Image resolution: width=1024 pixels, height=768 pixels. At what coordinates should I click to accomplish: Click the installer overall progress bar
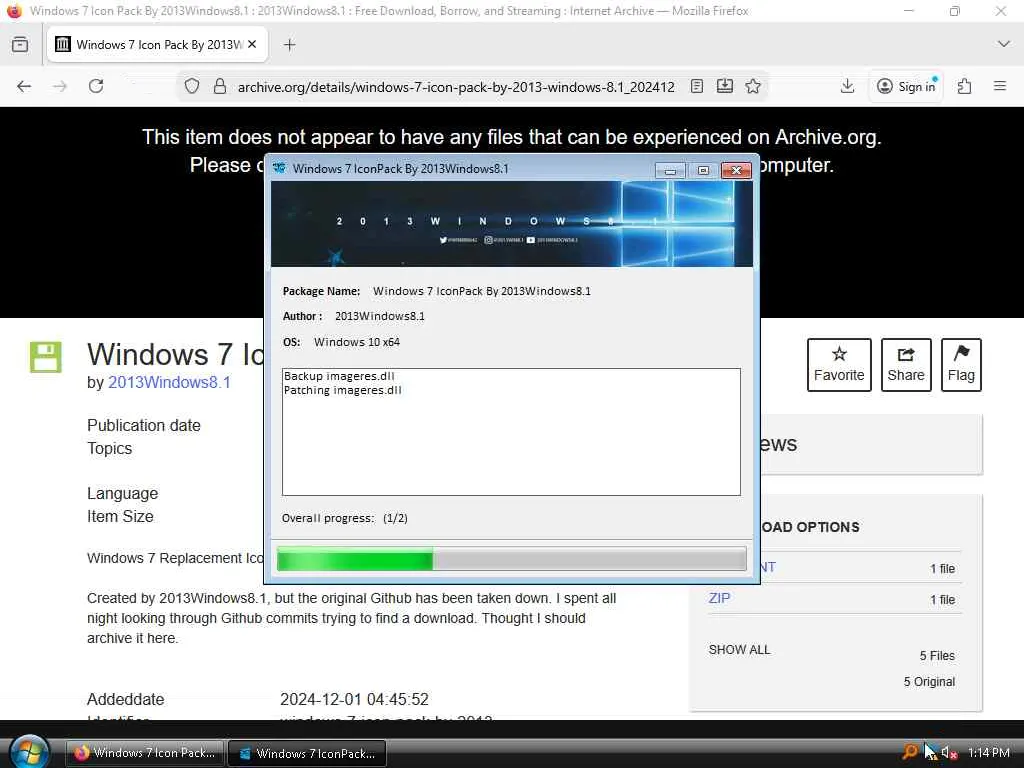point(511,560)
